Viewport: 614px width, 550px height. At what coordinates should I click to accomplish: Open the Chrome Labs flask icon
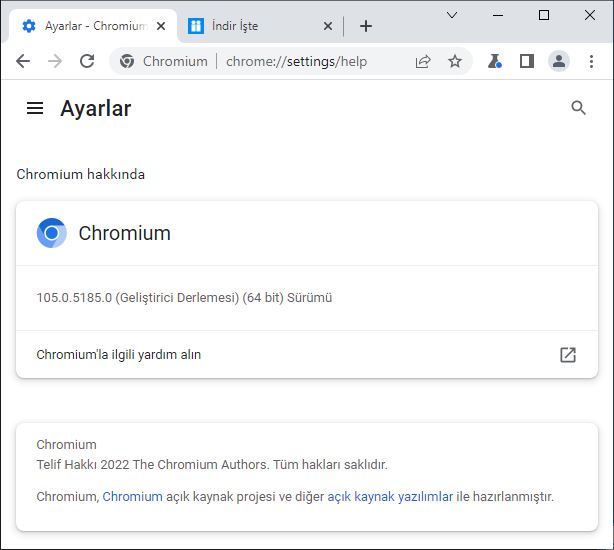point(495,61)
